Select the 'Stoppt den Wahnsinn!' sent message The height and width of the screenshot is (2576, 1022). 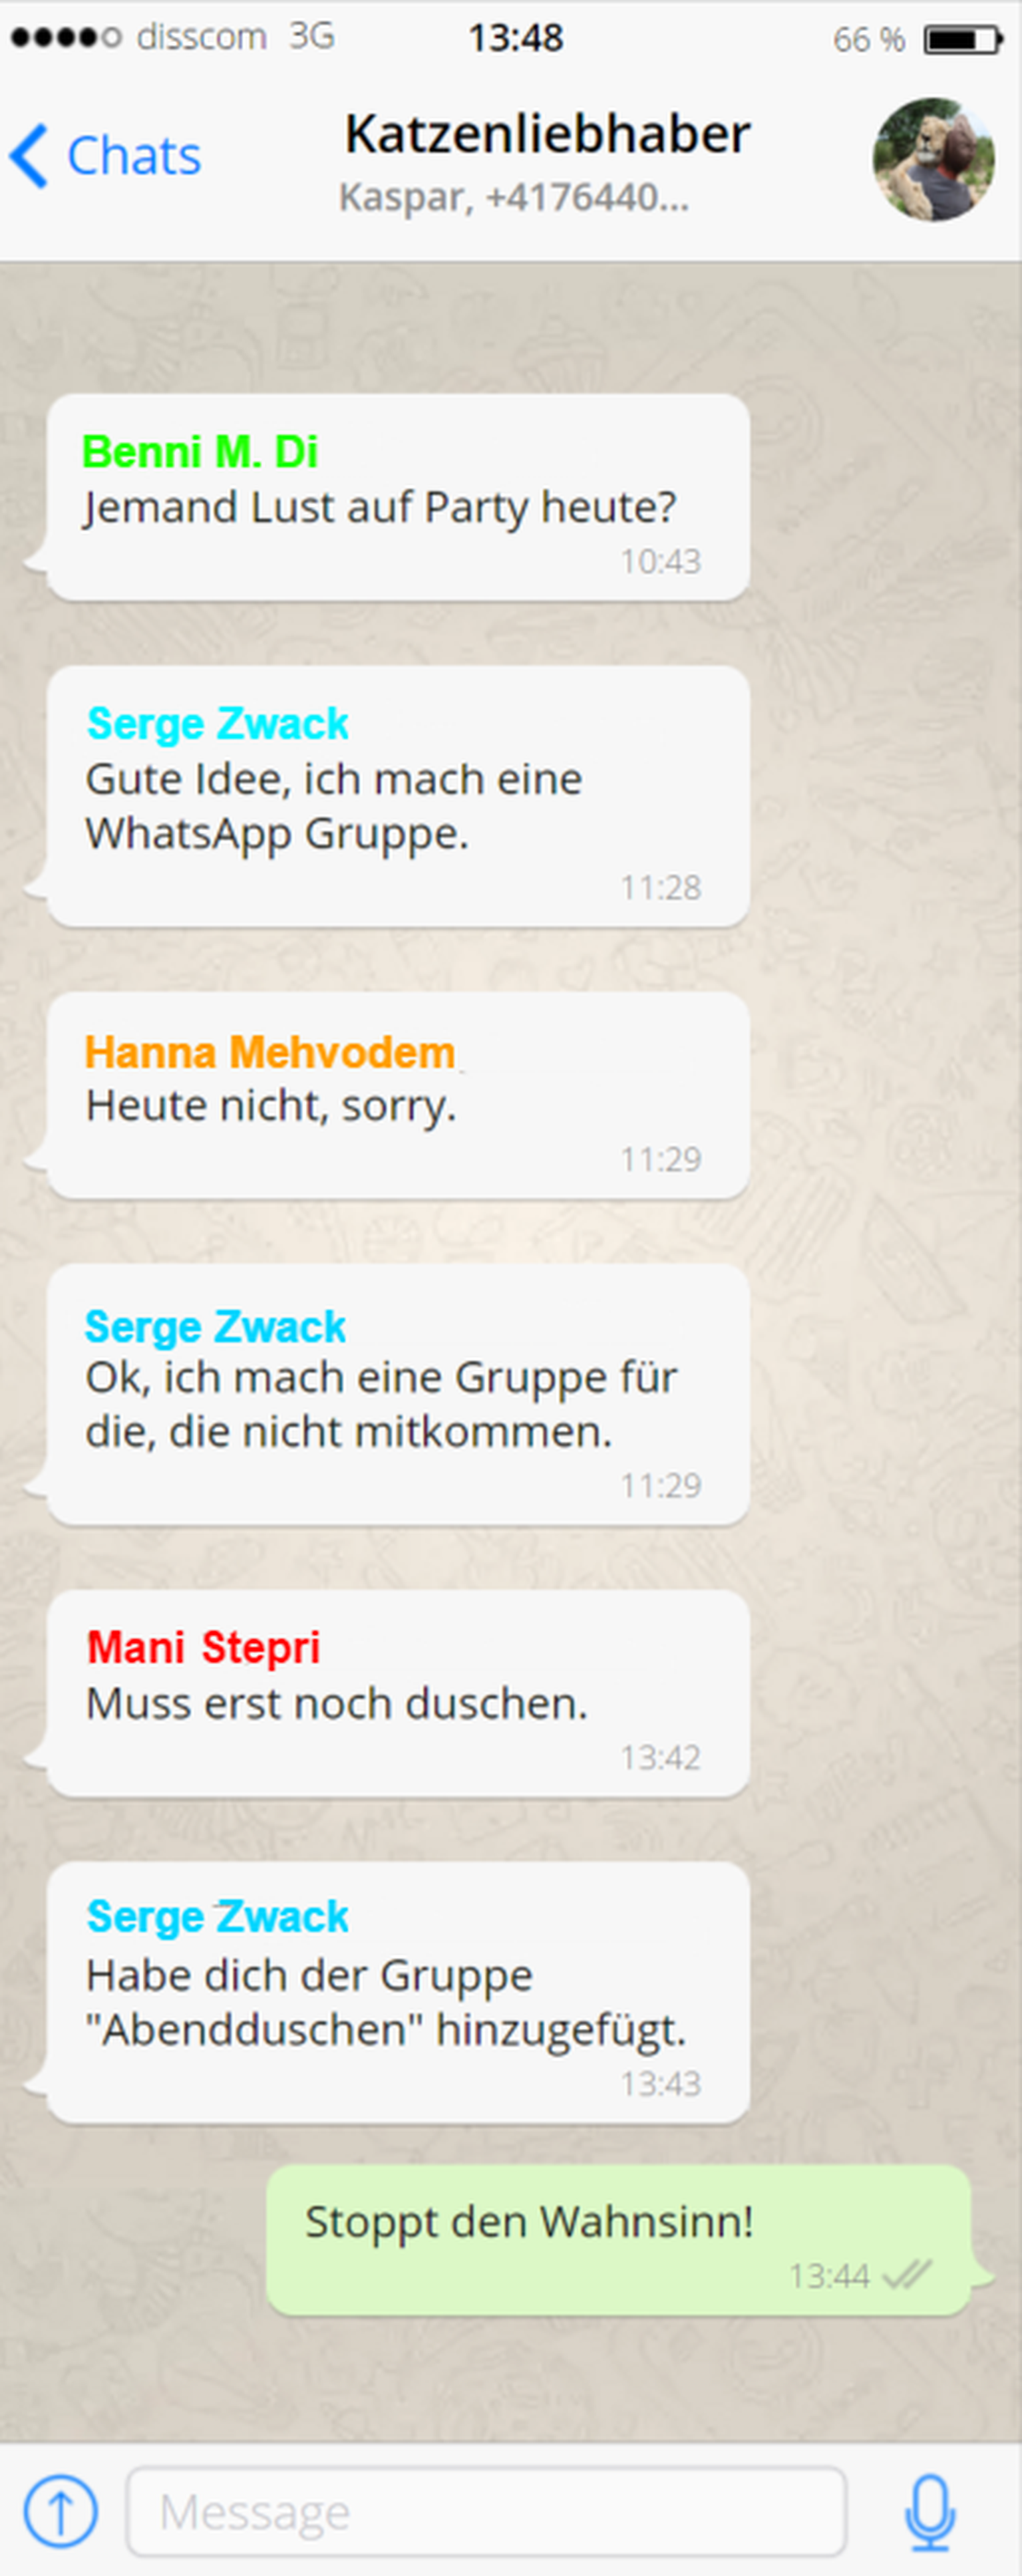pos(619,2240)
